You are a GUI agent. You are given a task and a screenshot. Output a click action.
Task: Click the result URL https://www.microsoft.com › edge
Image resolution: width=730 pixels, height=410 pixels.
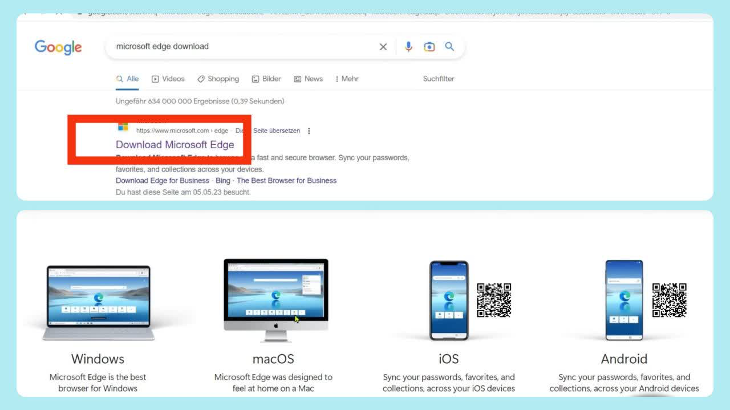click(x=182, y=131)
